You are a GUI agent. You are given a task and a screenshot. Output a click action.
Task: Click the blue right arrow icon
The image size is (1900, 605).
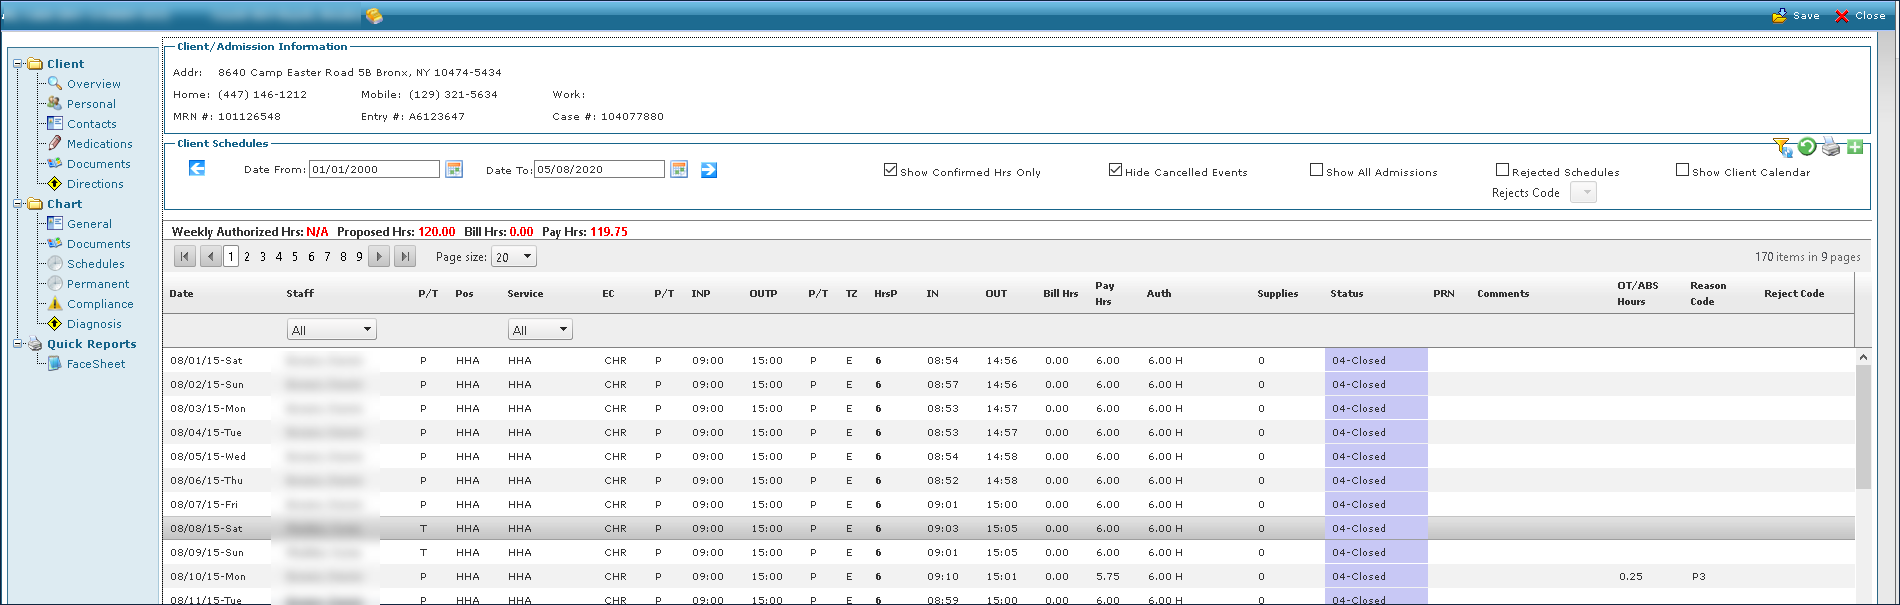click(709, 170)
